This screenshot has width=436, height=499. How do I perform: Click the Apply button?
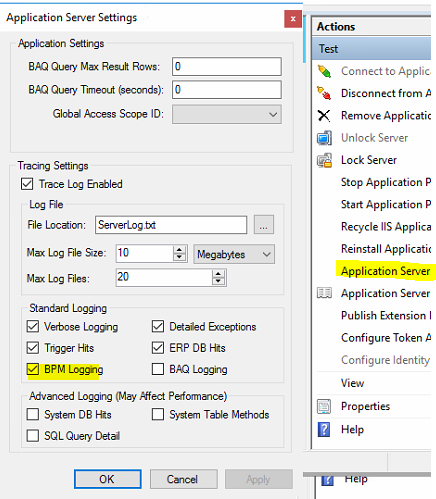(x=259, y=479)
